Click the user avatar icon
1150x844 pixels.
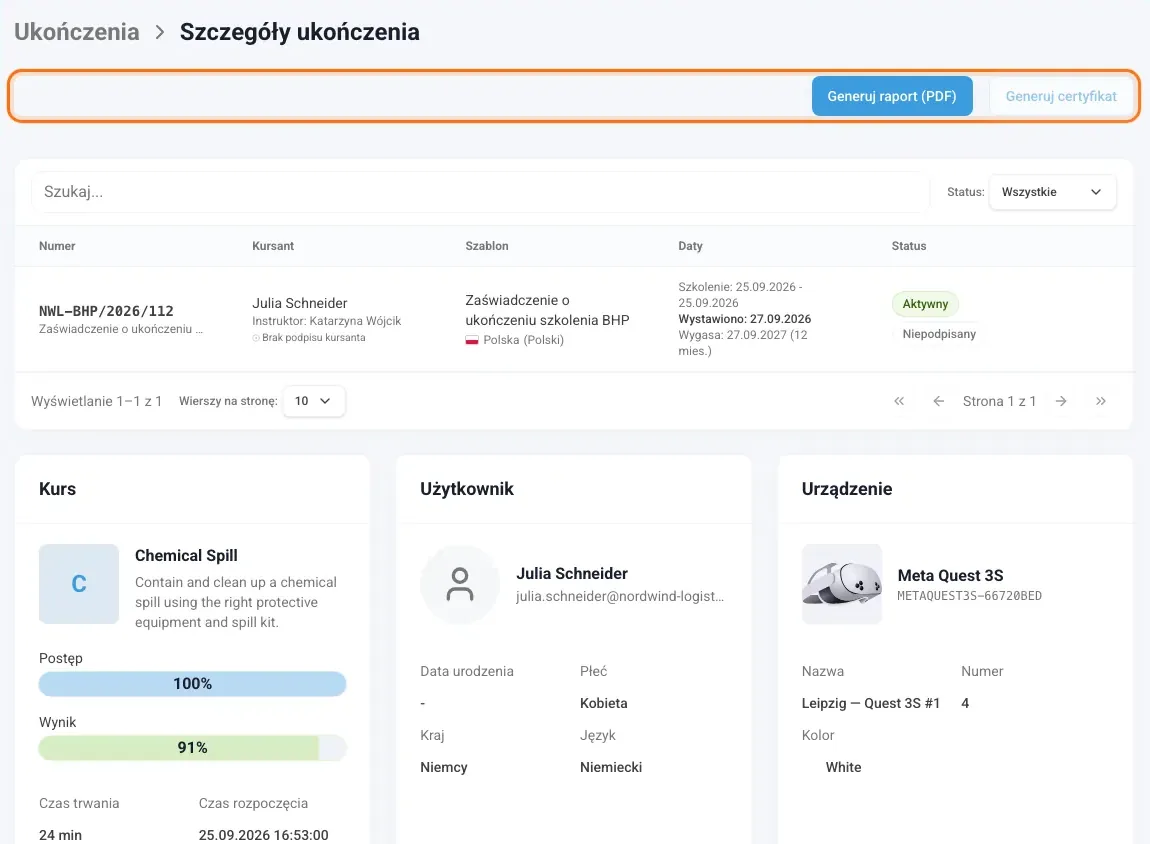click(460, 584)
